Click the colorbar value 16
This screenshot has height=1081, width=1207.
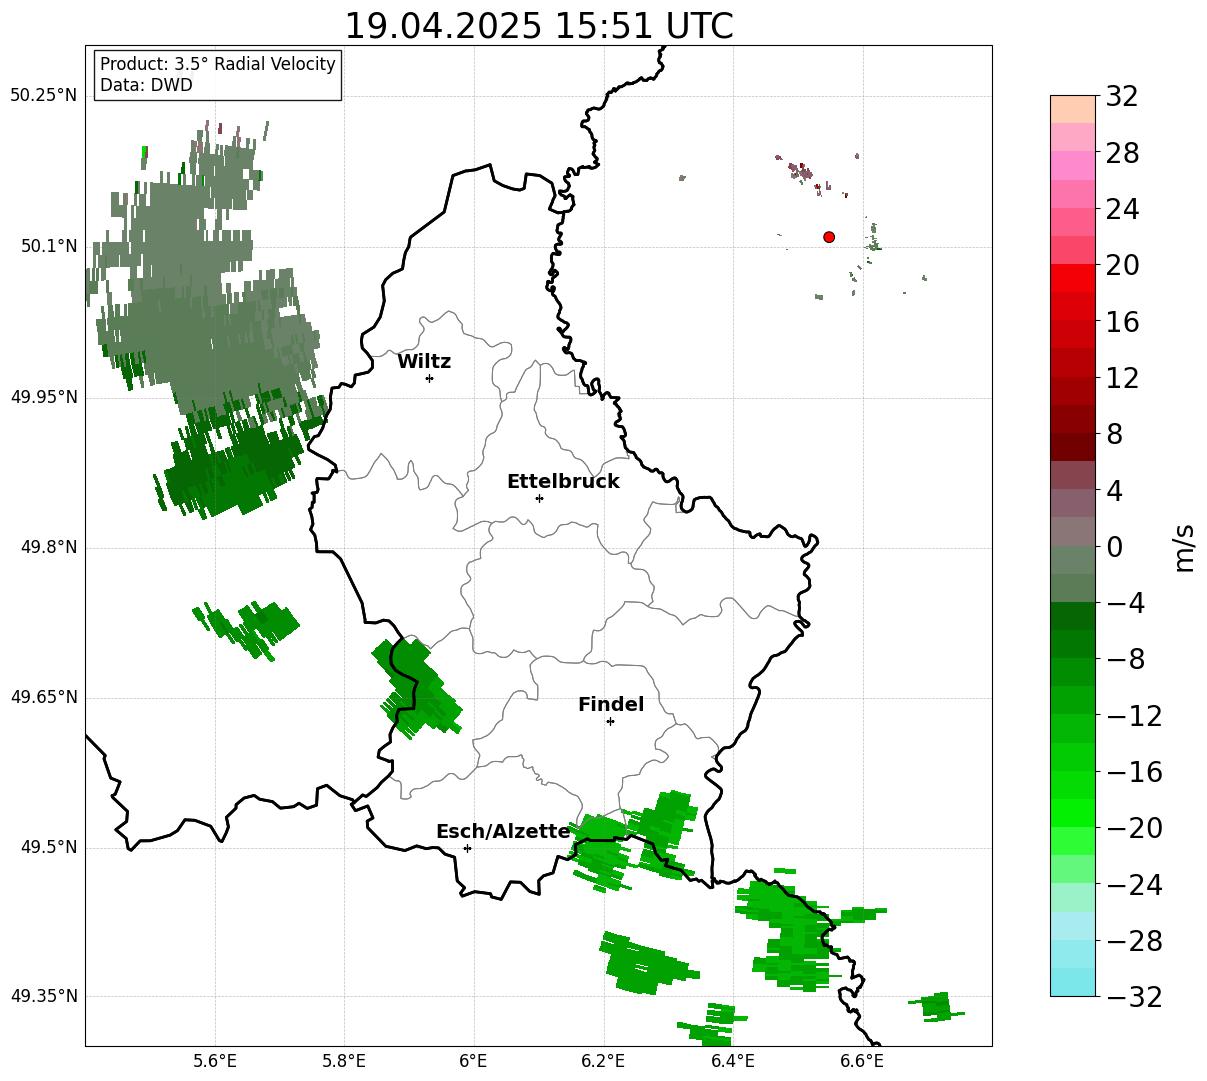click(1123, 322)
